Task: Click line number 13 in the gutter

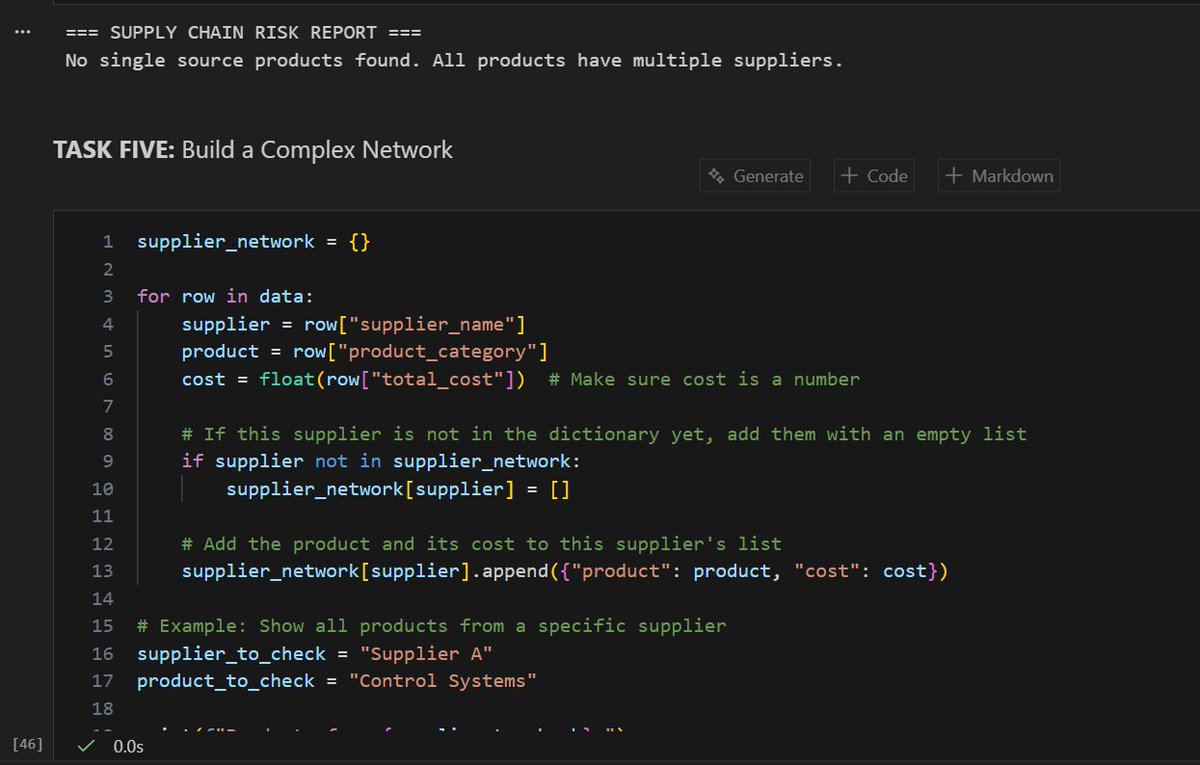Action: 102,572
